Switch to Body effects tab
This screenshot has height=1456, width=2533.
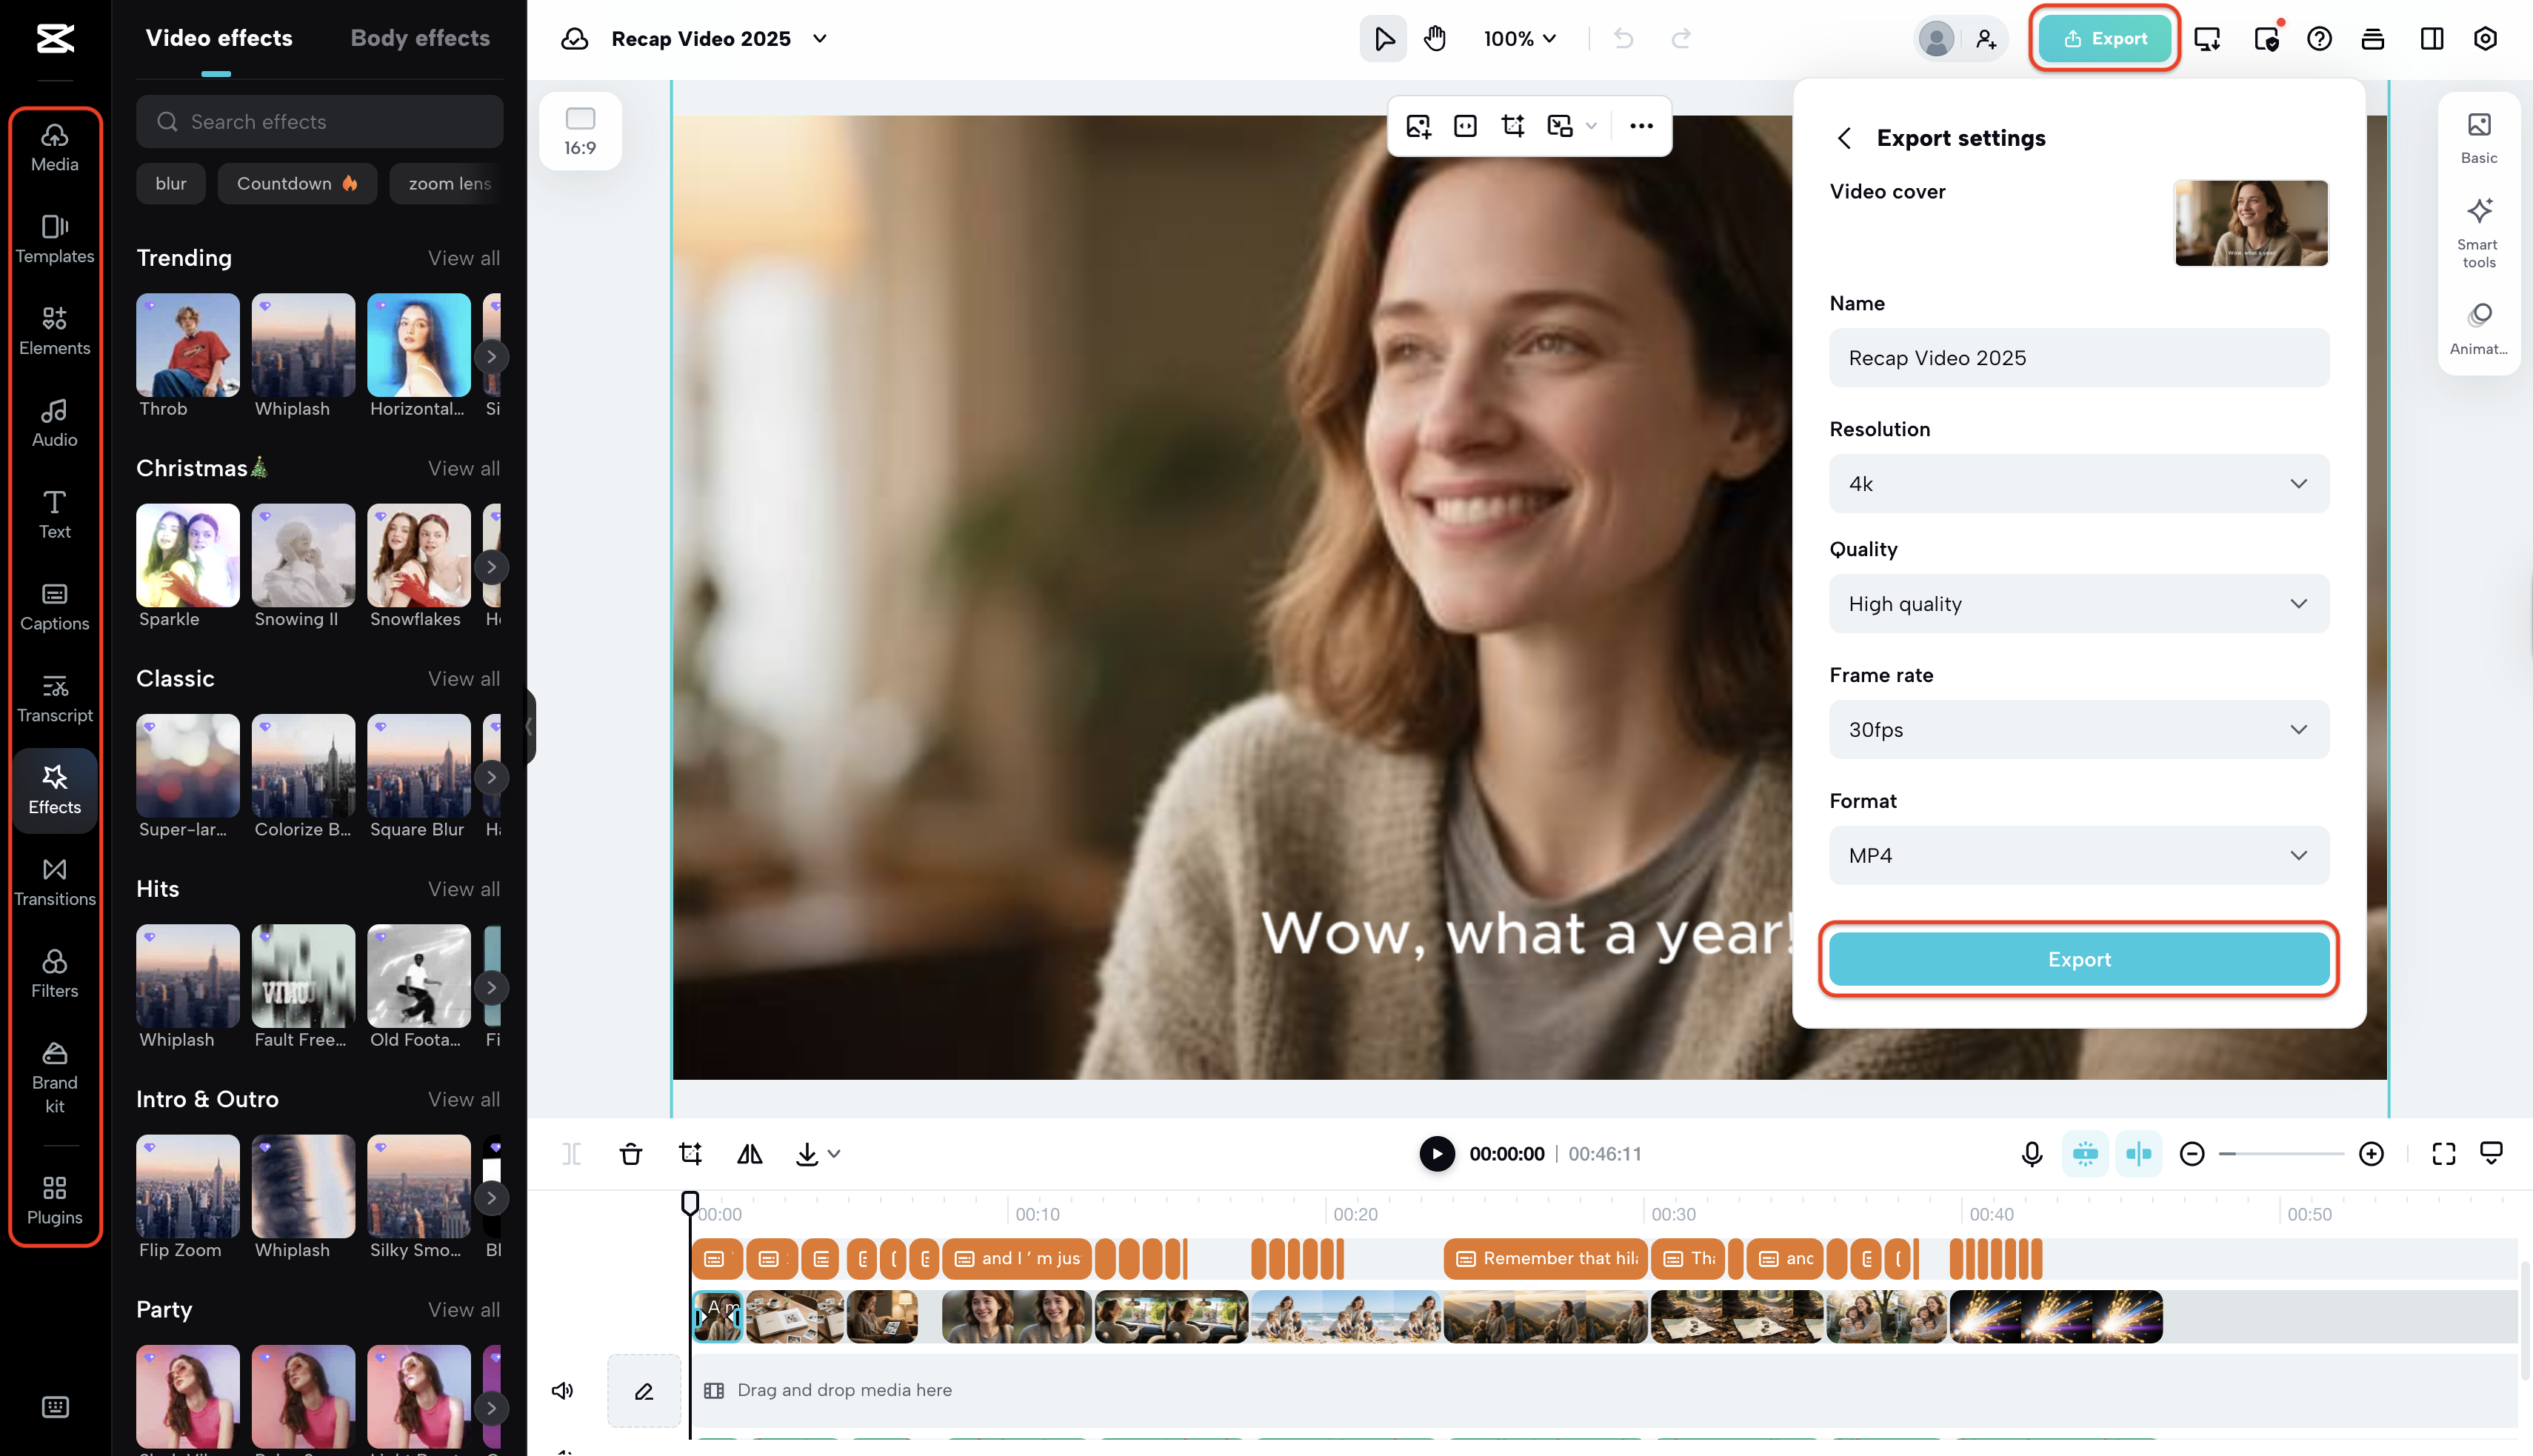[420, 38]
